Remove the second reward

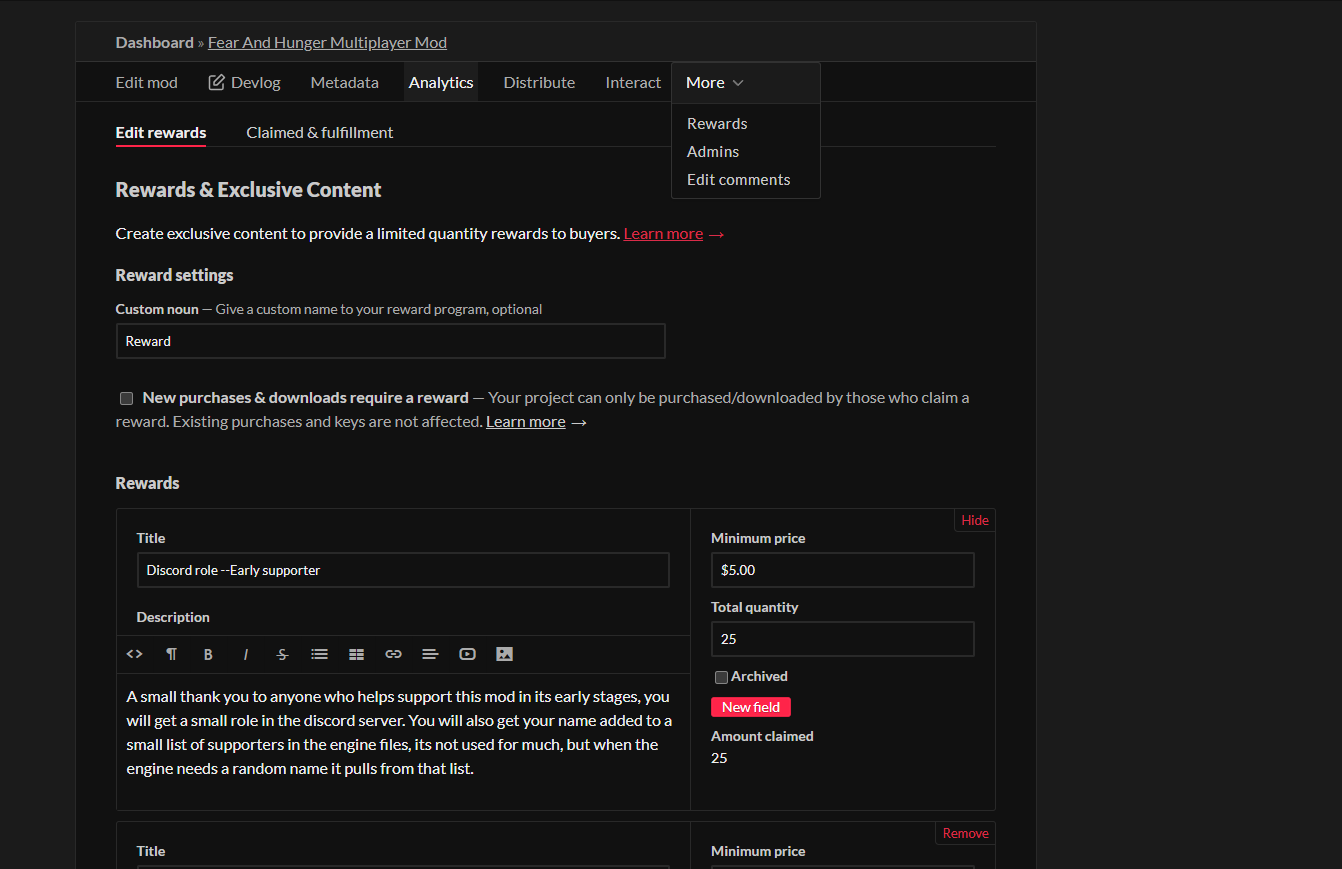click(965, 833)
